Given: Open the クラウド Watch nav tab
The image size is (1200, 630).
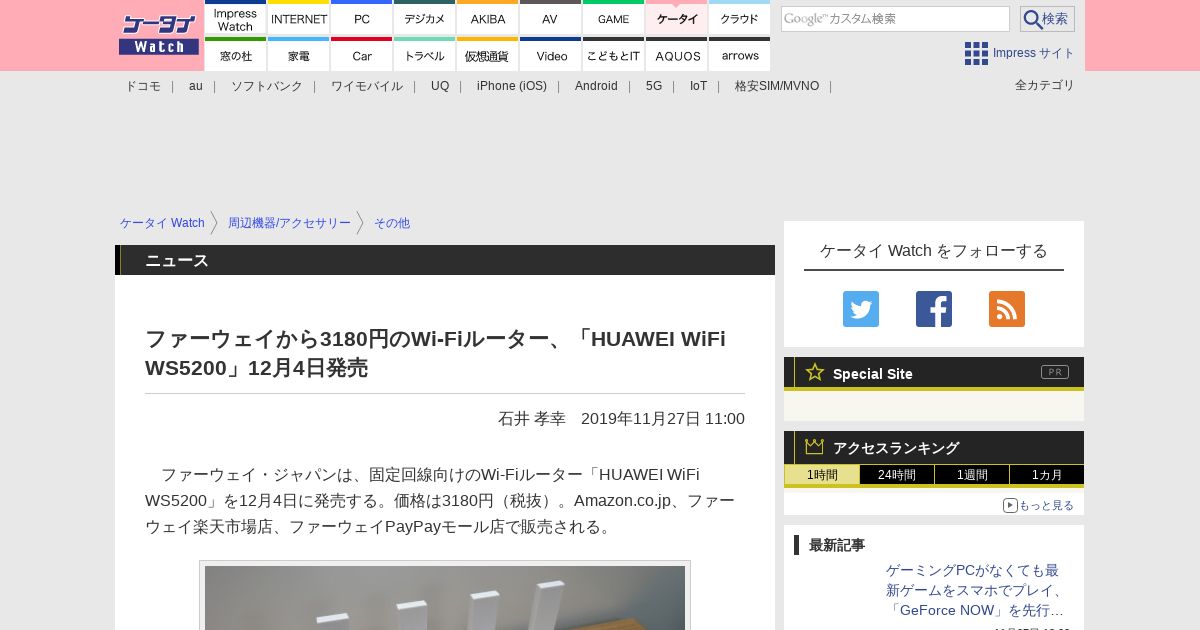Looking at the screenshot, I should [x=740, y=18].
